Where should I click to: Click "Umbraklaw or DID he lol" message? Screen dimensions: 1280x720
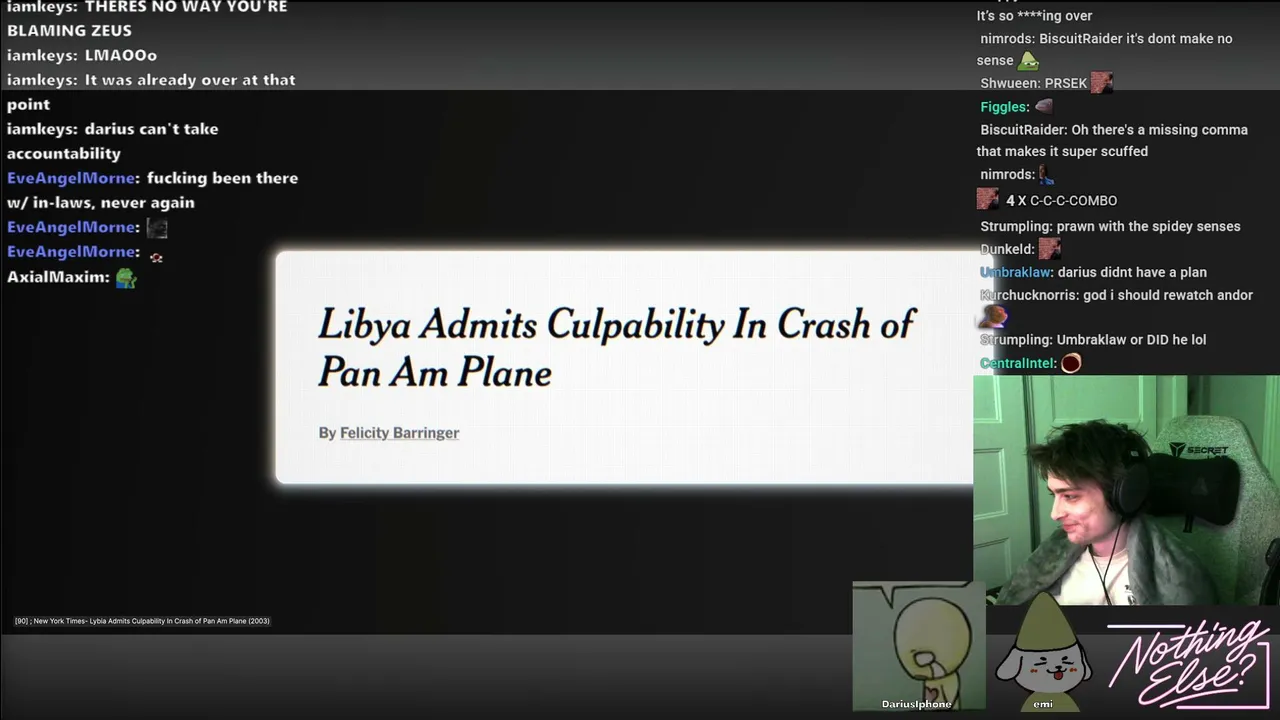pos(1093,340)
